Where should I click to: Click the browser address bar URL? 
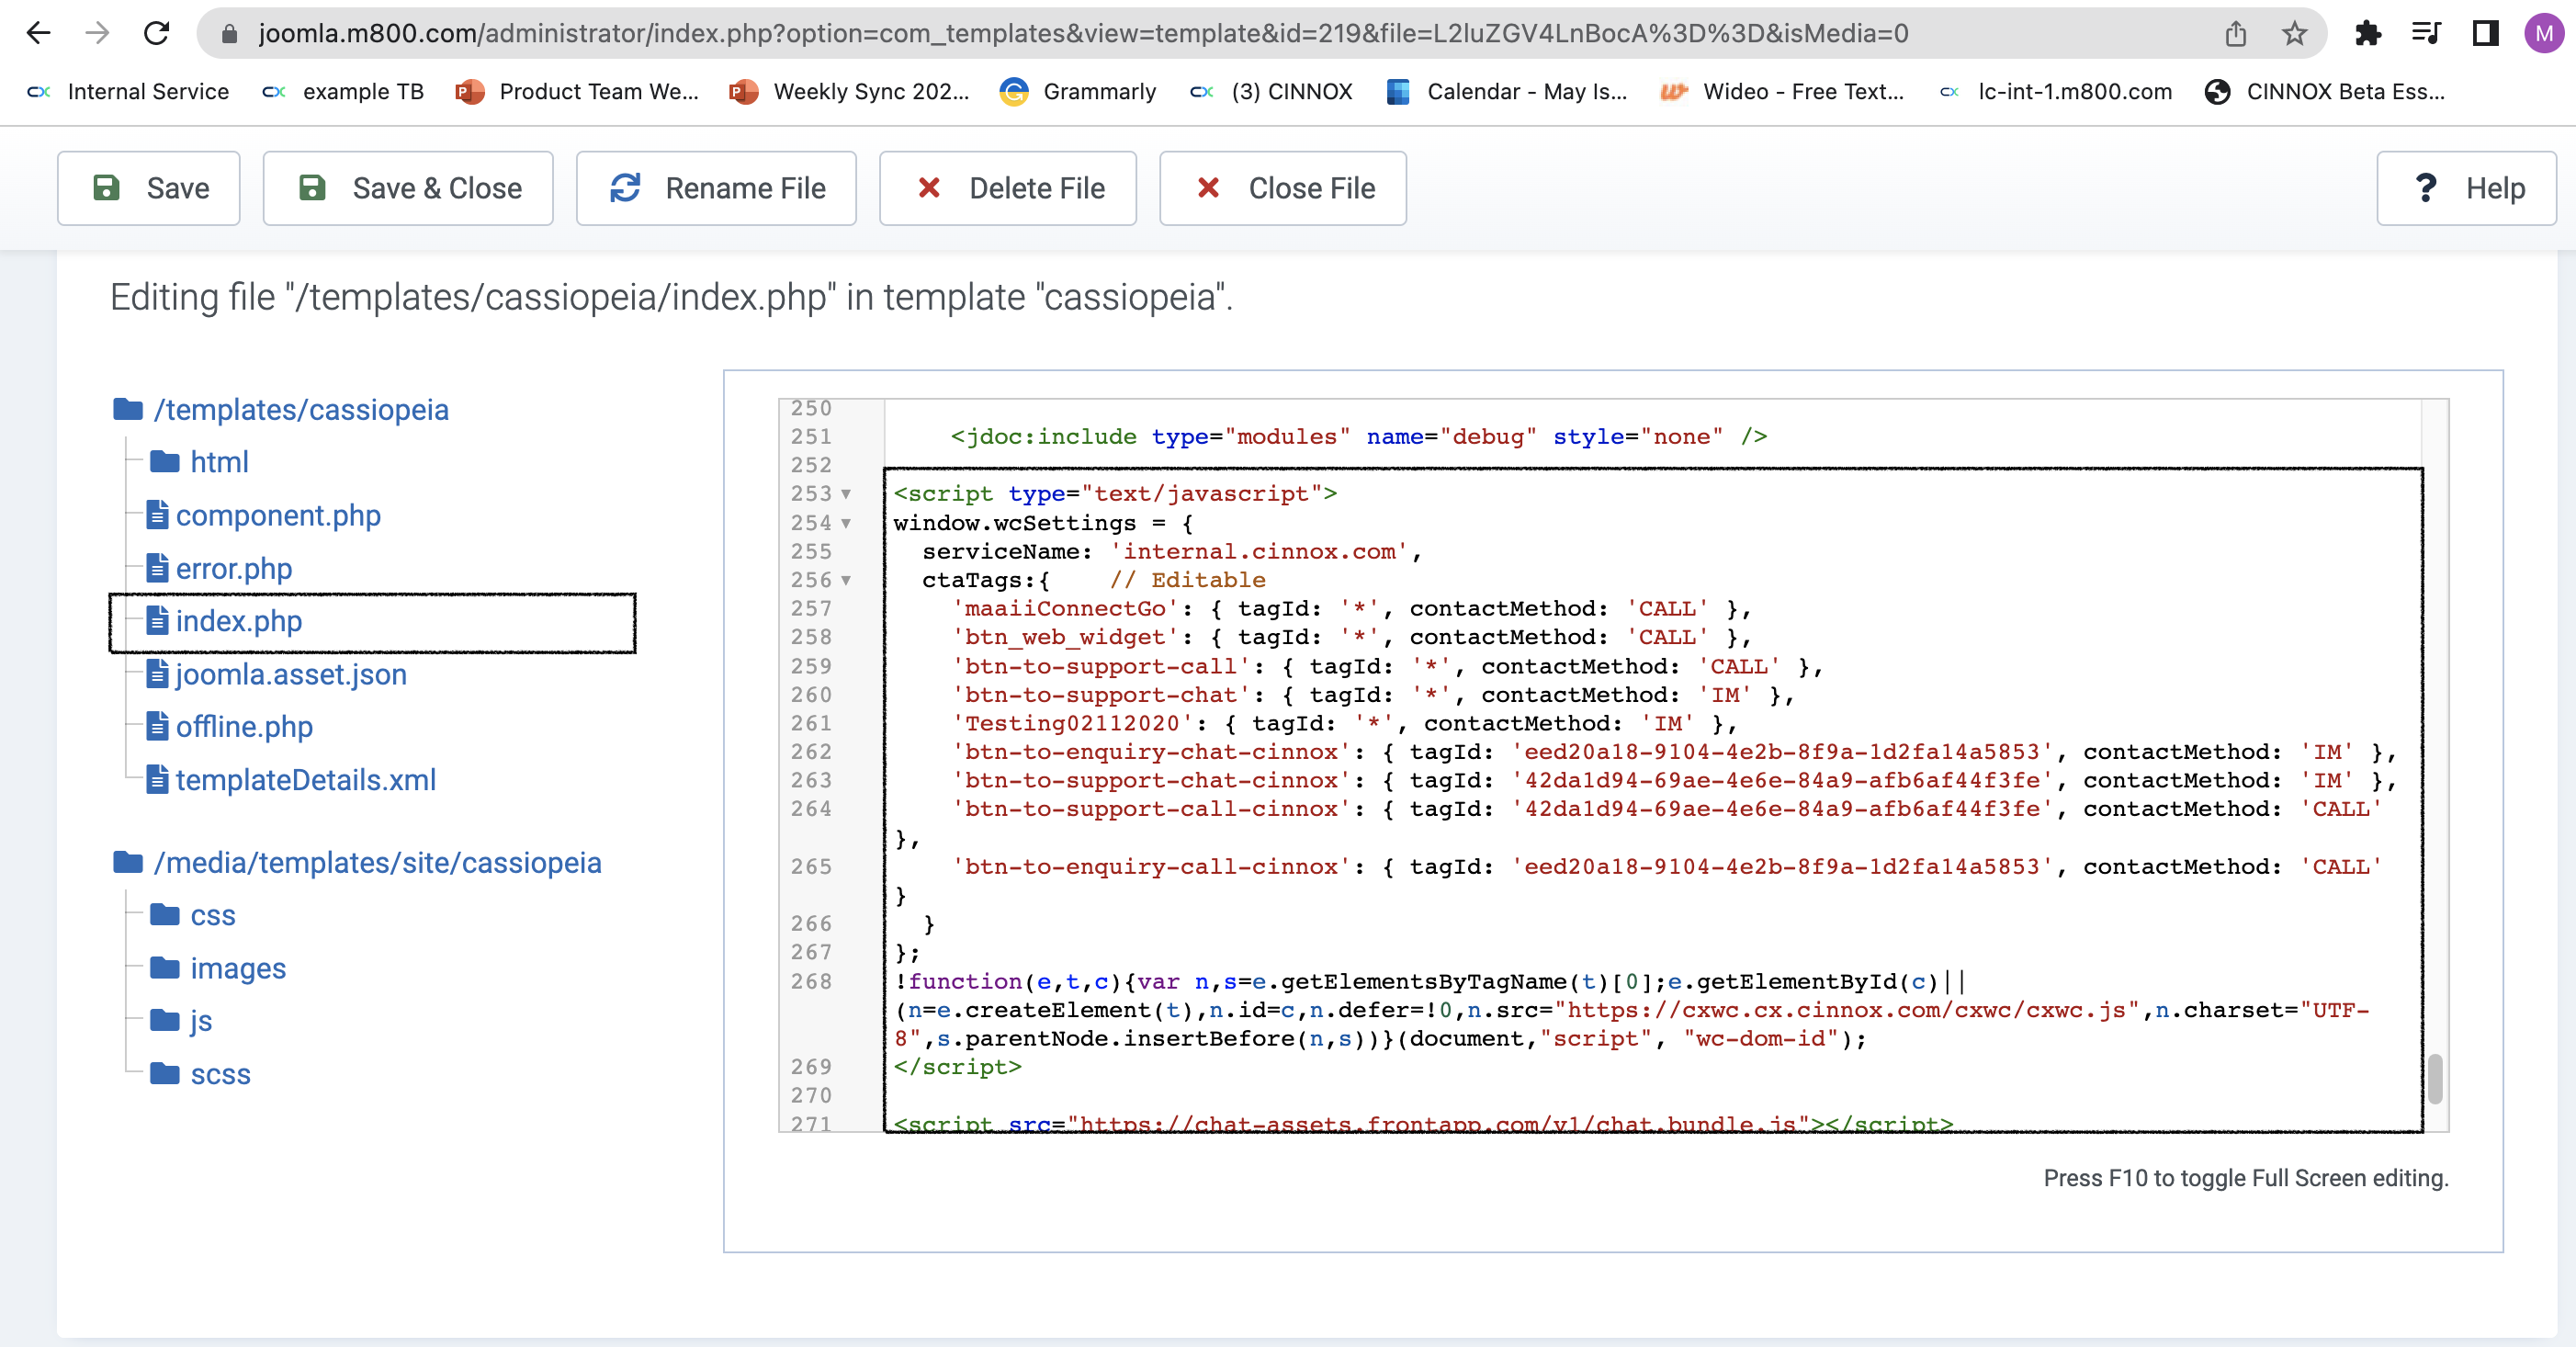(x=1082, y=33)
